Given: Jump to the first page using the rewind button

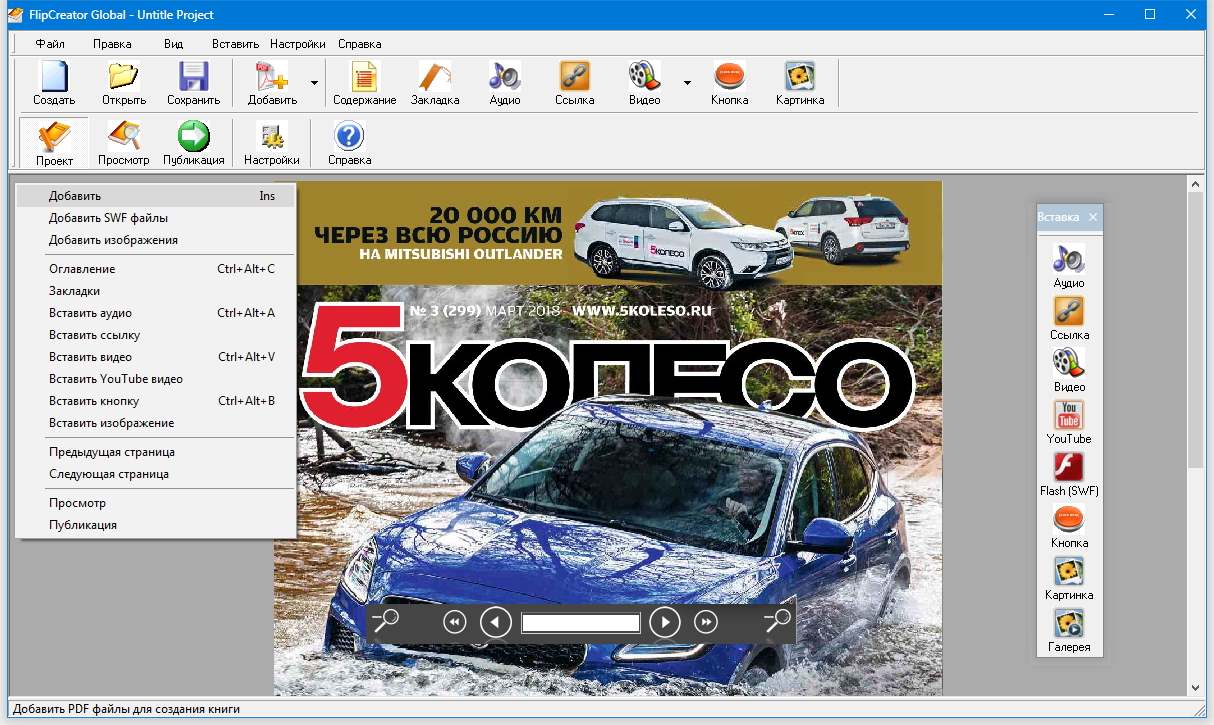Looking at the screenshot, I should tap(454, 623).
